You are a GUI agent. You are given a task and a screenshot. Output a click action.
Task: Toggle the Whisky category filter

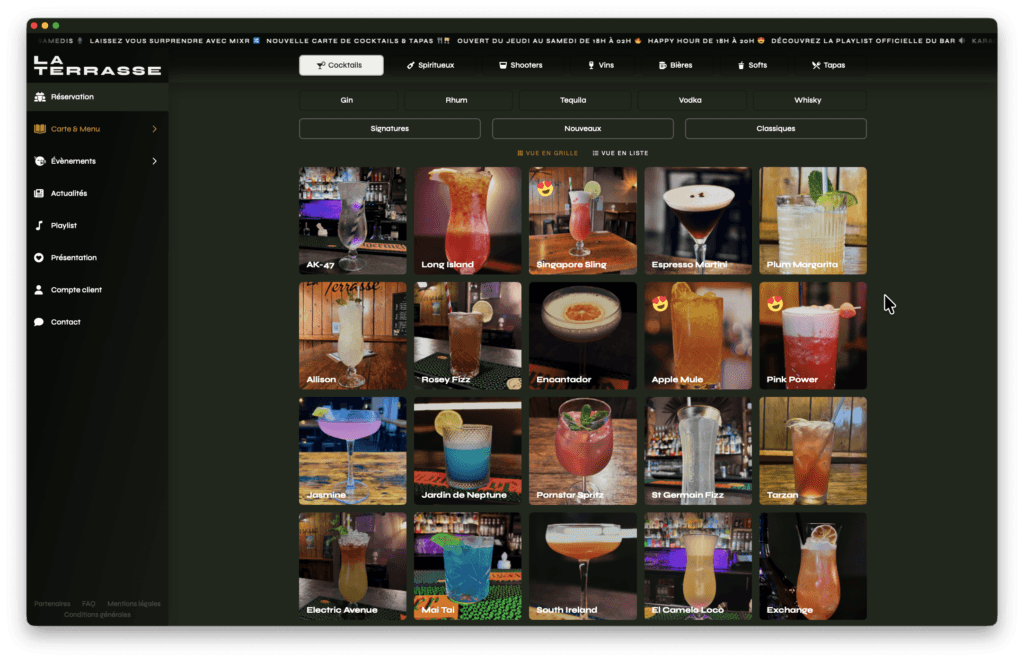[808, 100]
